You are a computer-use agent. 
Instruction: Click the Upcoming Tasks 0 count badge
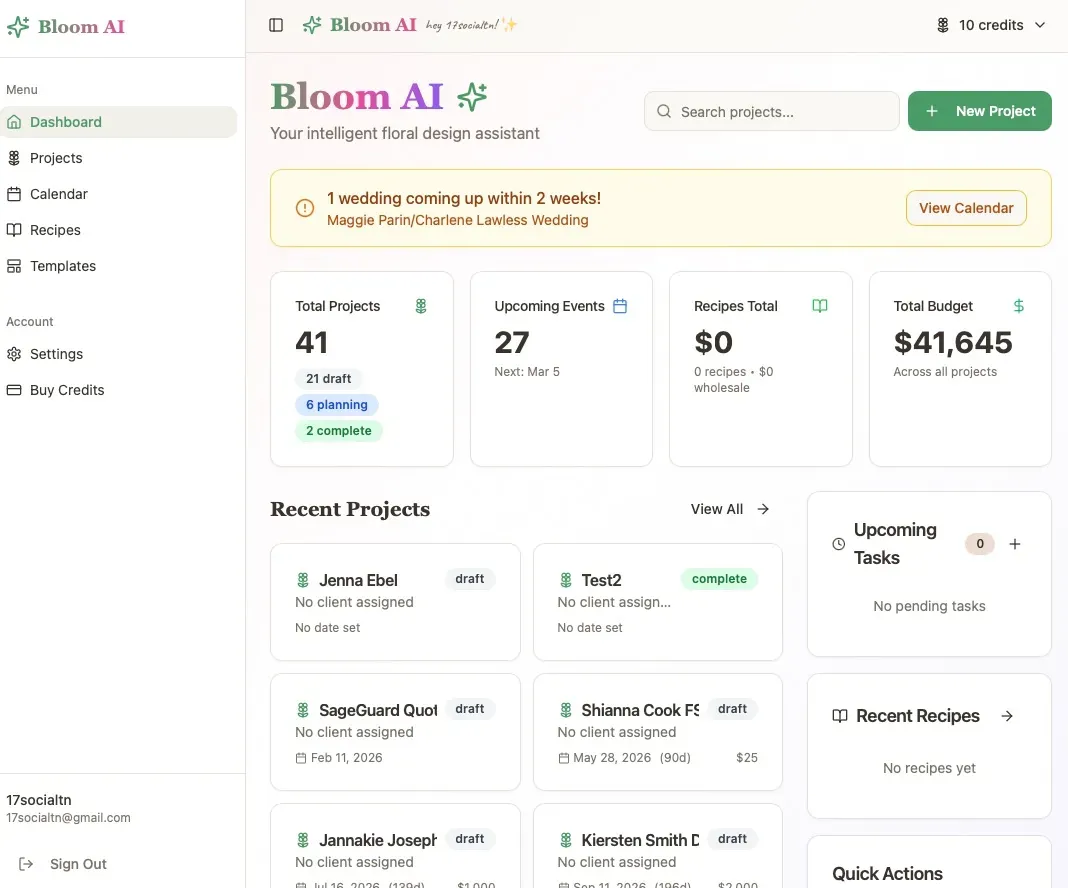[x=979, y=544]
